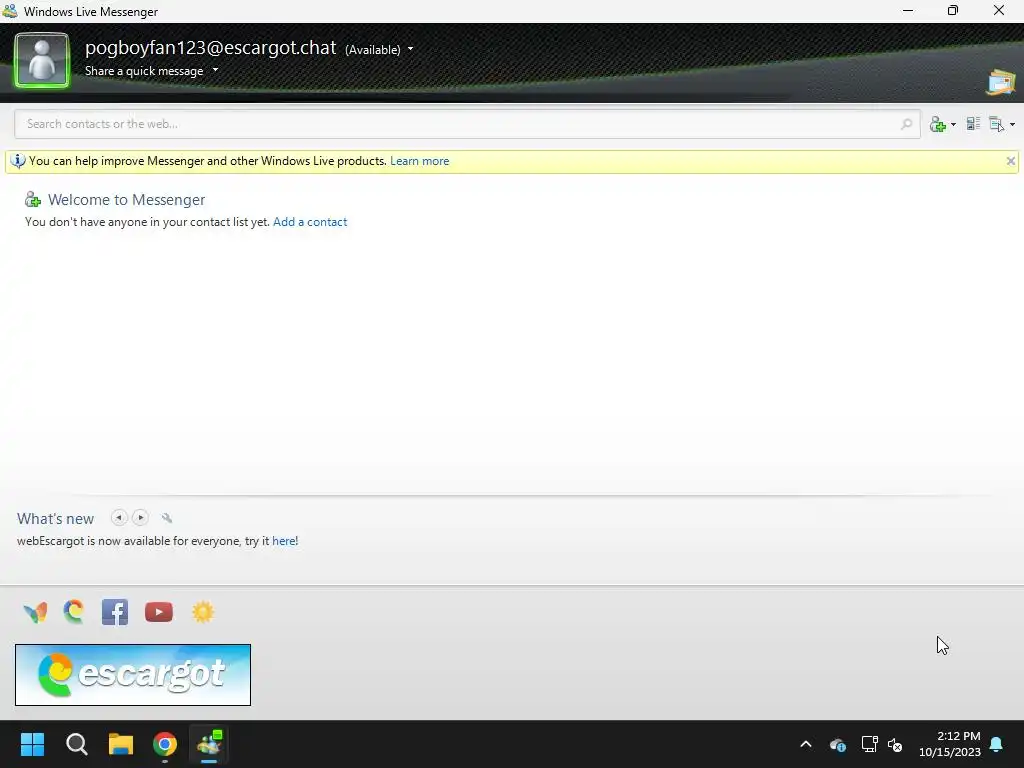Open the notifications bell icon
Screen dimensions: 1024x768
997,744
